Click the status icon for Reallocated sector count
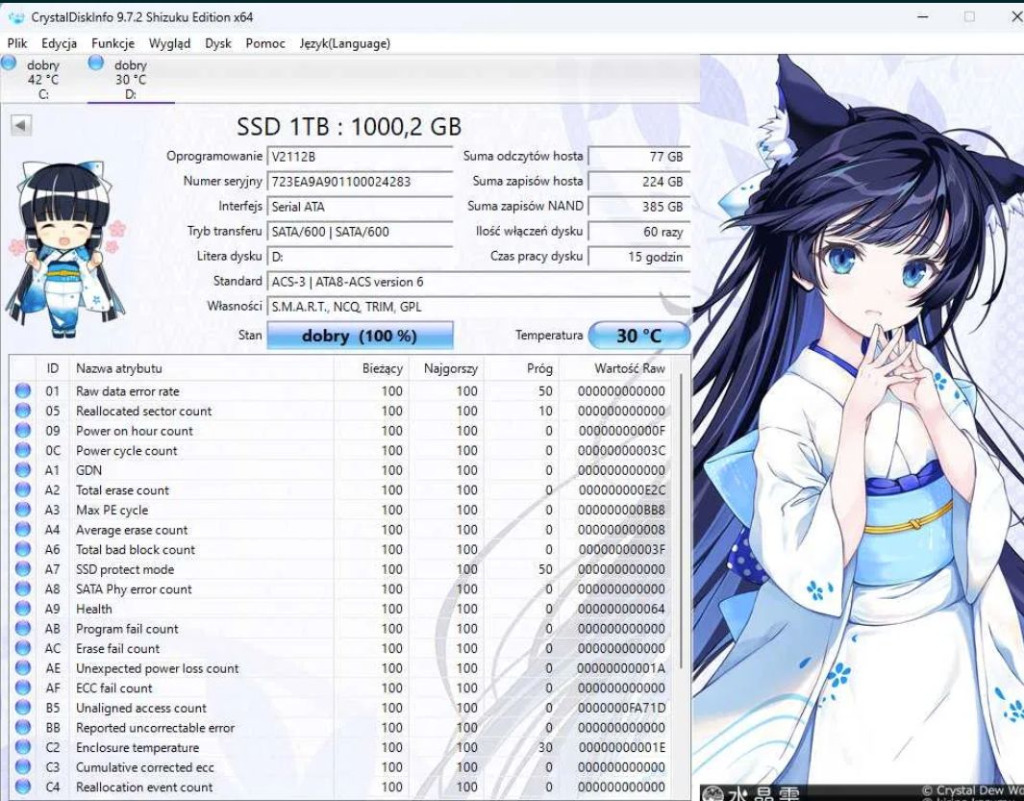The height and width of the screenshot is (801, 1024). (x=23, y=411)
